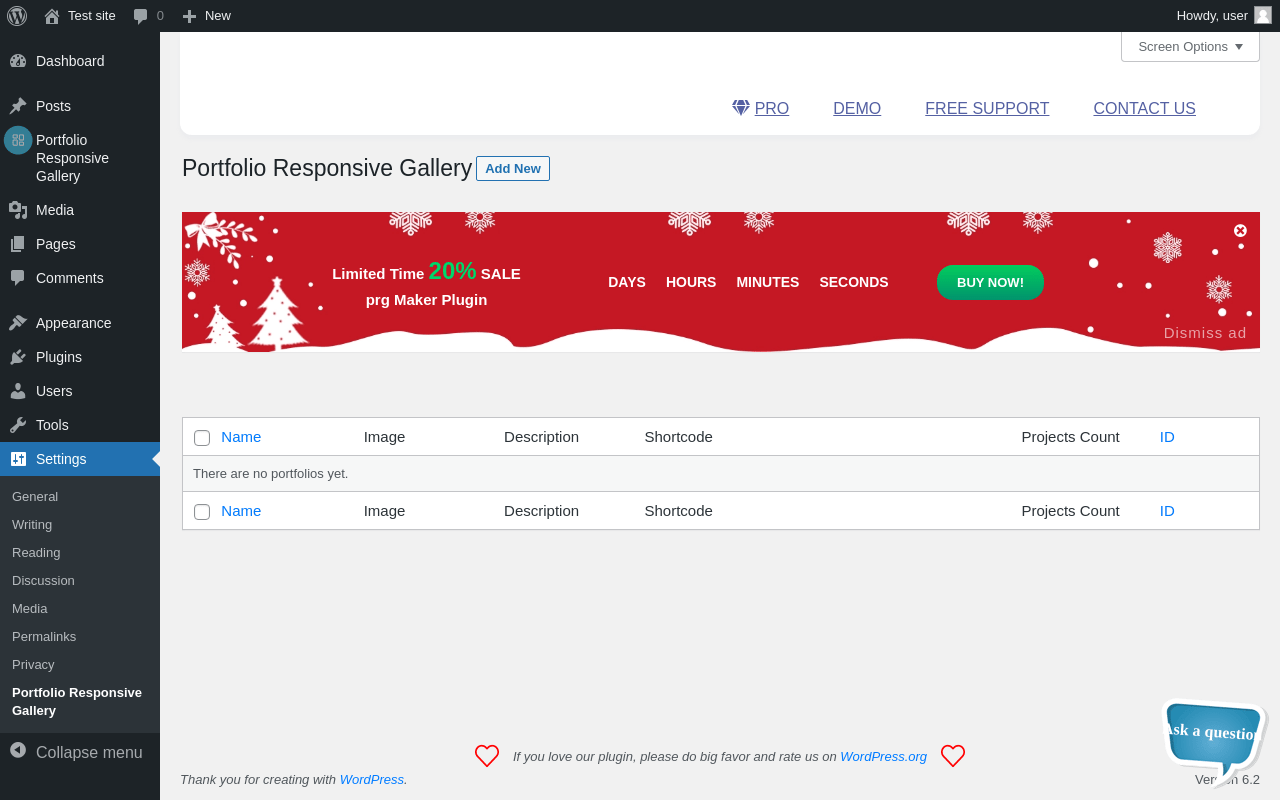Click the PRO diamond icon
The width and height of the screenshot is (1280, 800).
pyautogui.click(x=741, y=108)
